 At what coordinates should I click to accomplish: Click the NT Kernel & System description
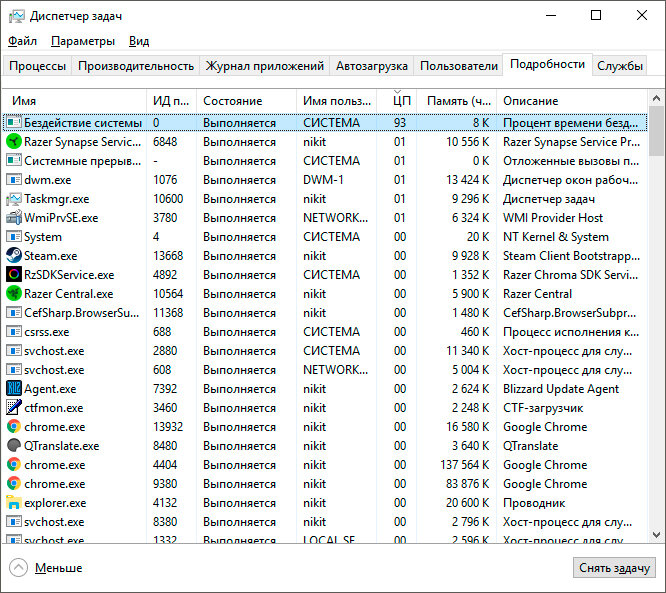pyautogui.click(x=556, y=237)
